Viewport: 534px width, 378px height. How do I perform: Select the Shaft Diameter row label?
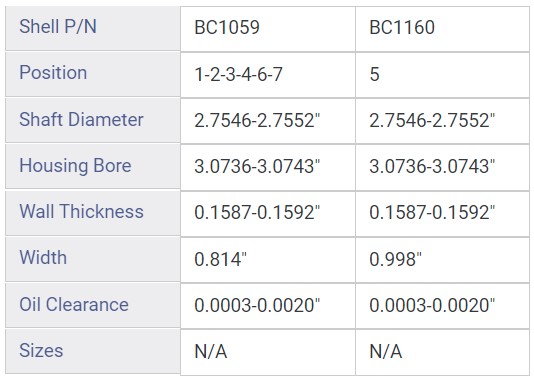point(81,120)
